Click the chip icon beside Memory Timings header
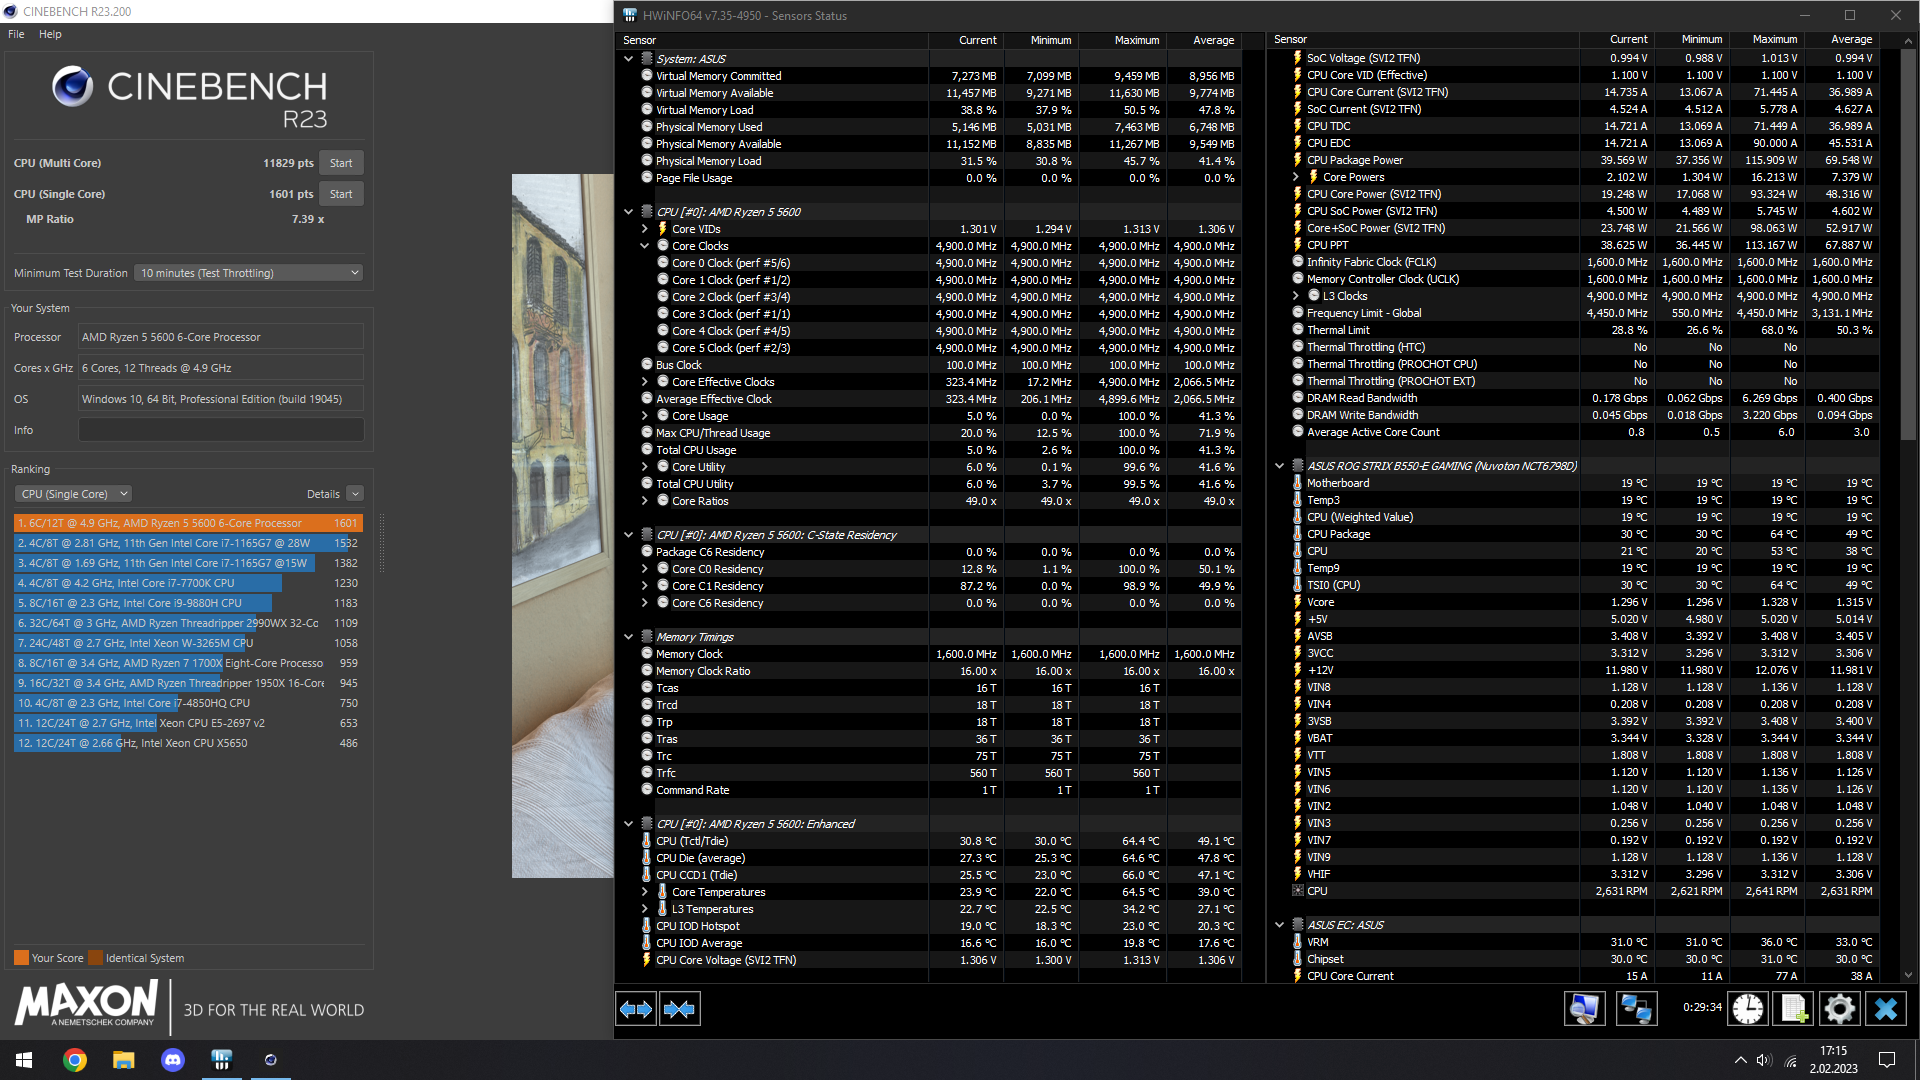 (647, 637)
